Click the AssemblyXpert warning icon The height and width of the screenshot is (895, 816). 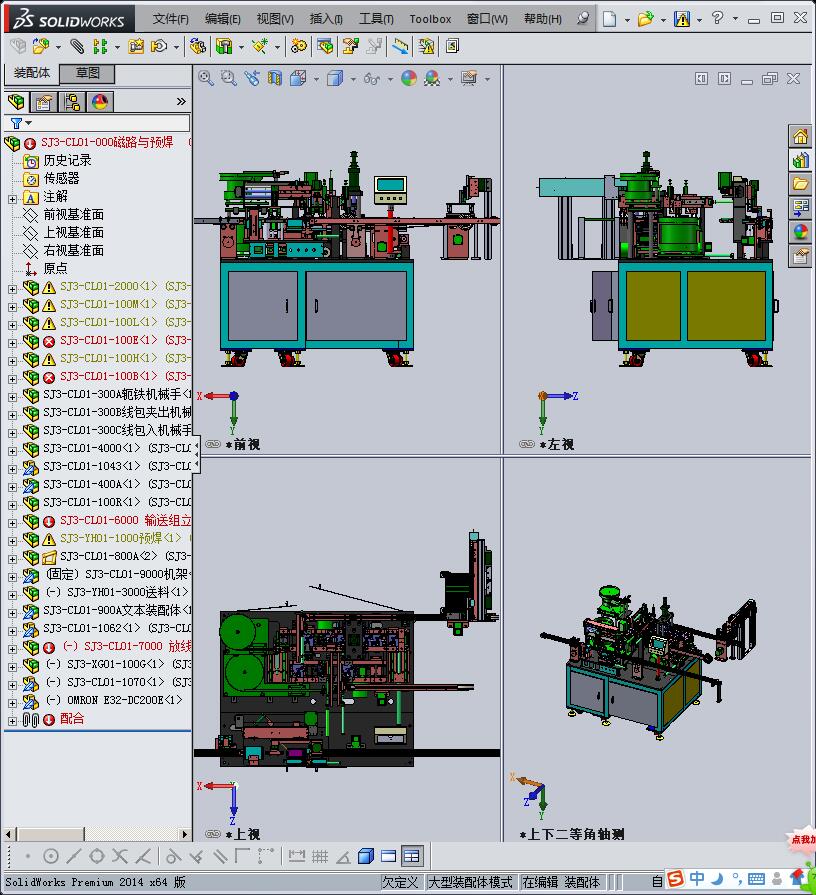[426, 46]
